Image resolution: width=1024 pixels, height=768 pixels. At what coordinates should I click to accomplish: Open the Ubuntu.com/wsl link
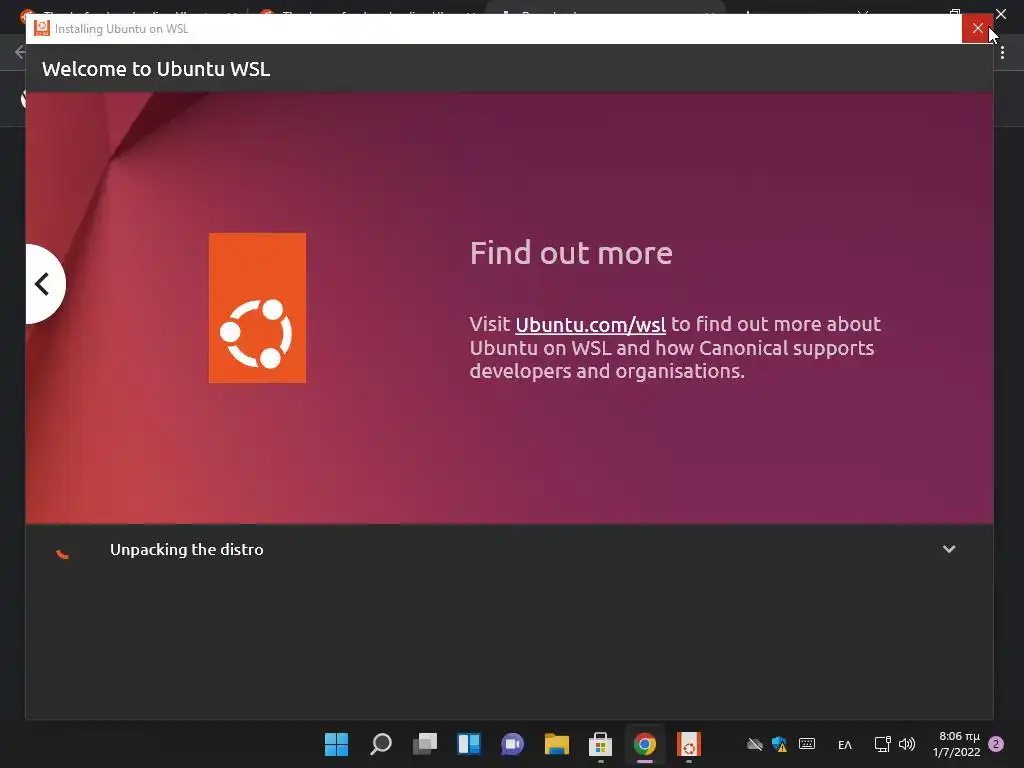coord(590,325)
